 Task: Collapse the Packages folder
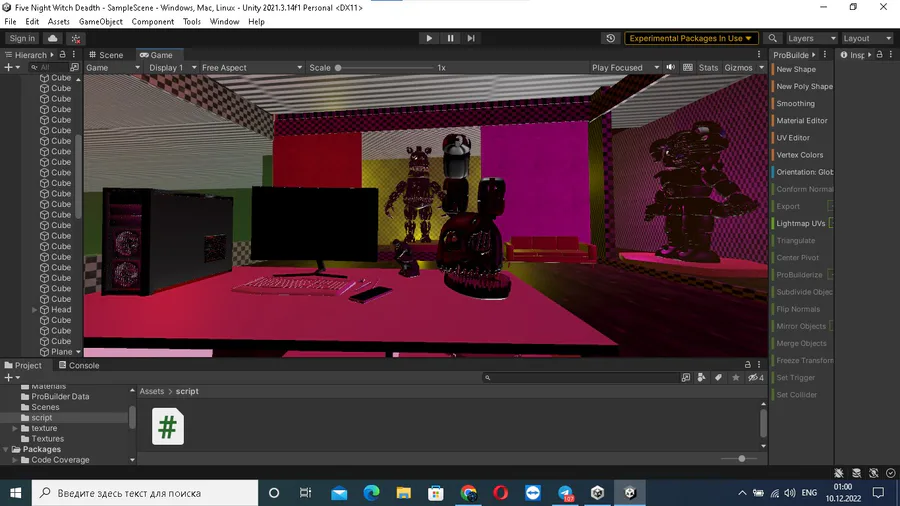[6, 449]
